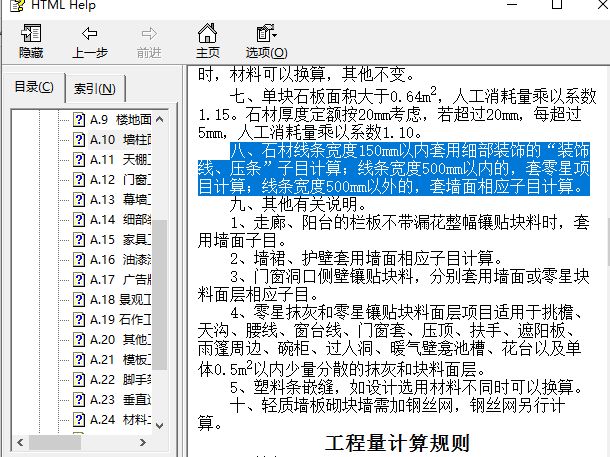This screenshot has height=457, width=610.
Task: Open the Options 选项(O) toolbar menu
Action: [266, 41]
